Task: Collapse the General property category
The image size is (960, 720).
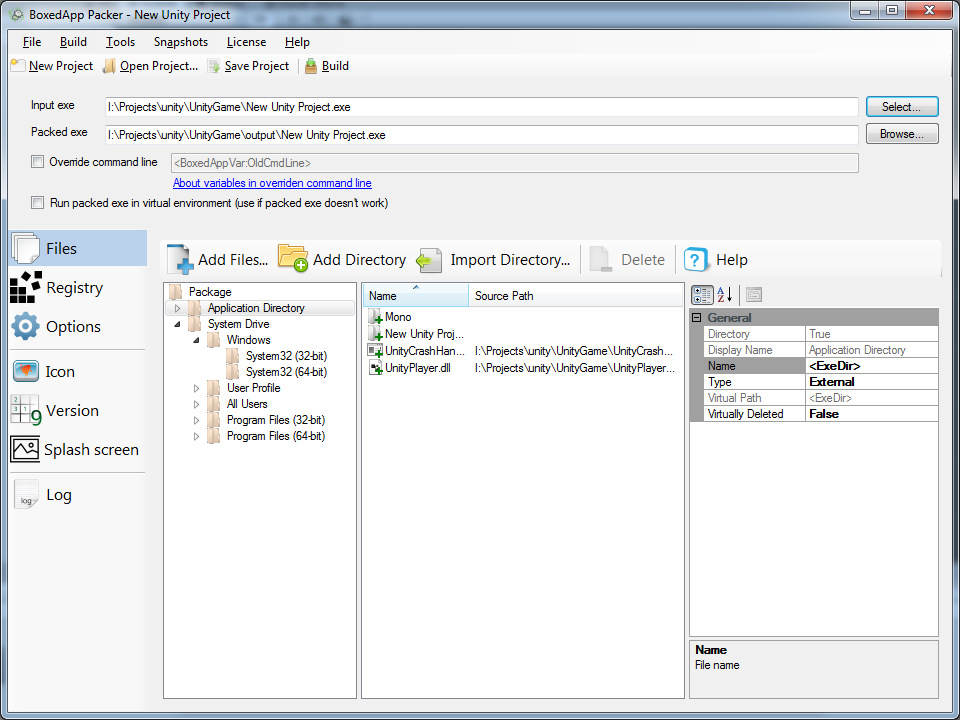Action: [x=696, y=318]
